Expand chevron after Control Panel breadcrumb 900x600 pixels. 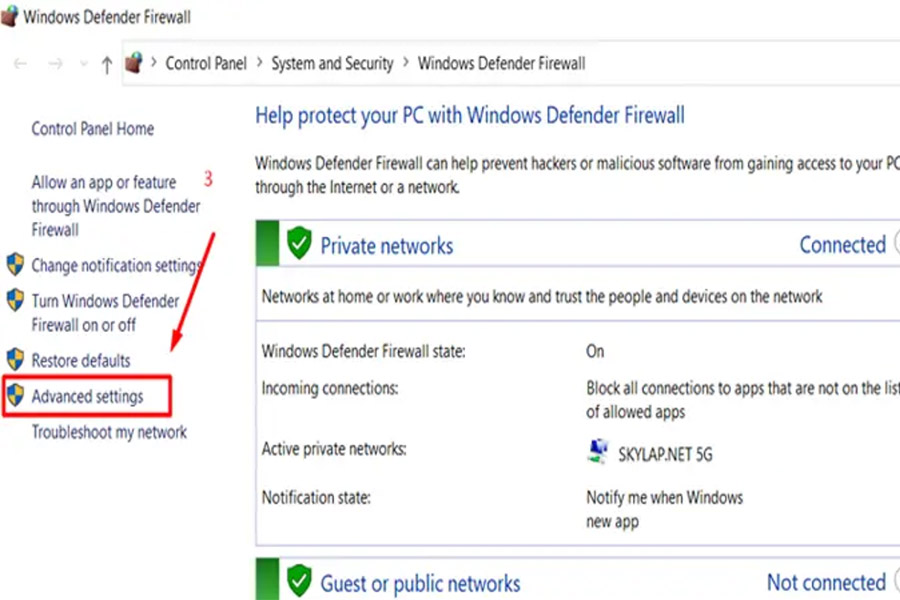pyautogui.click(x=259, y=62)
